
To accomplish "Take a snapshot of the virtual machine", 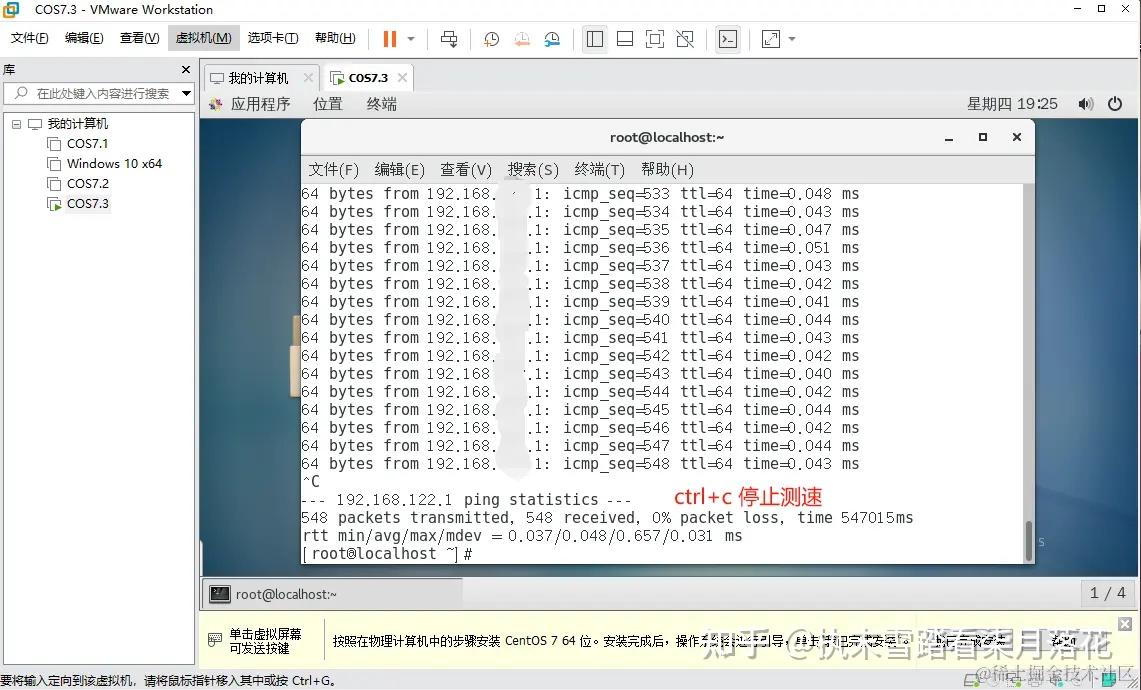I will click(490, 39).
